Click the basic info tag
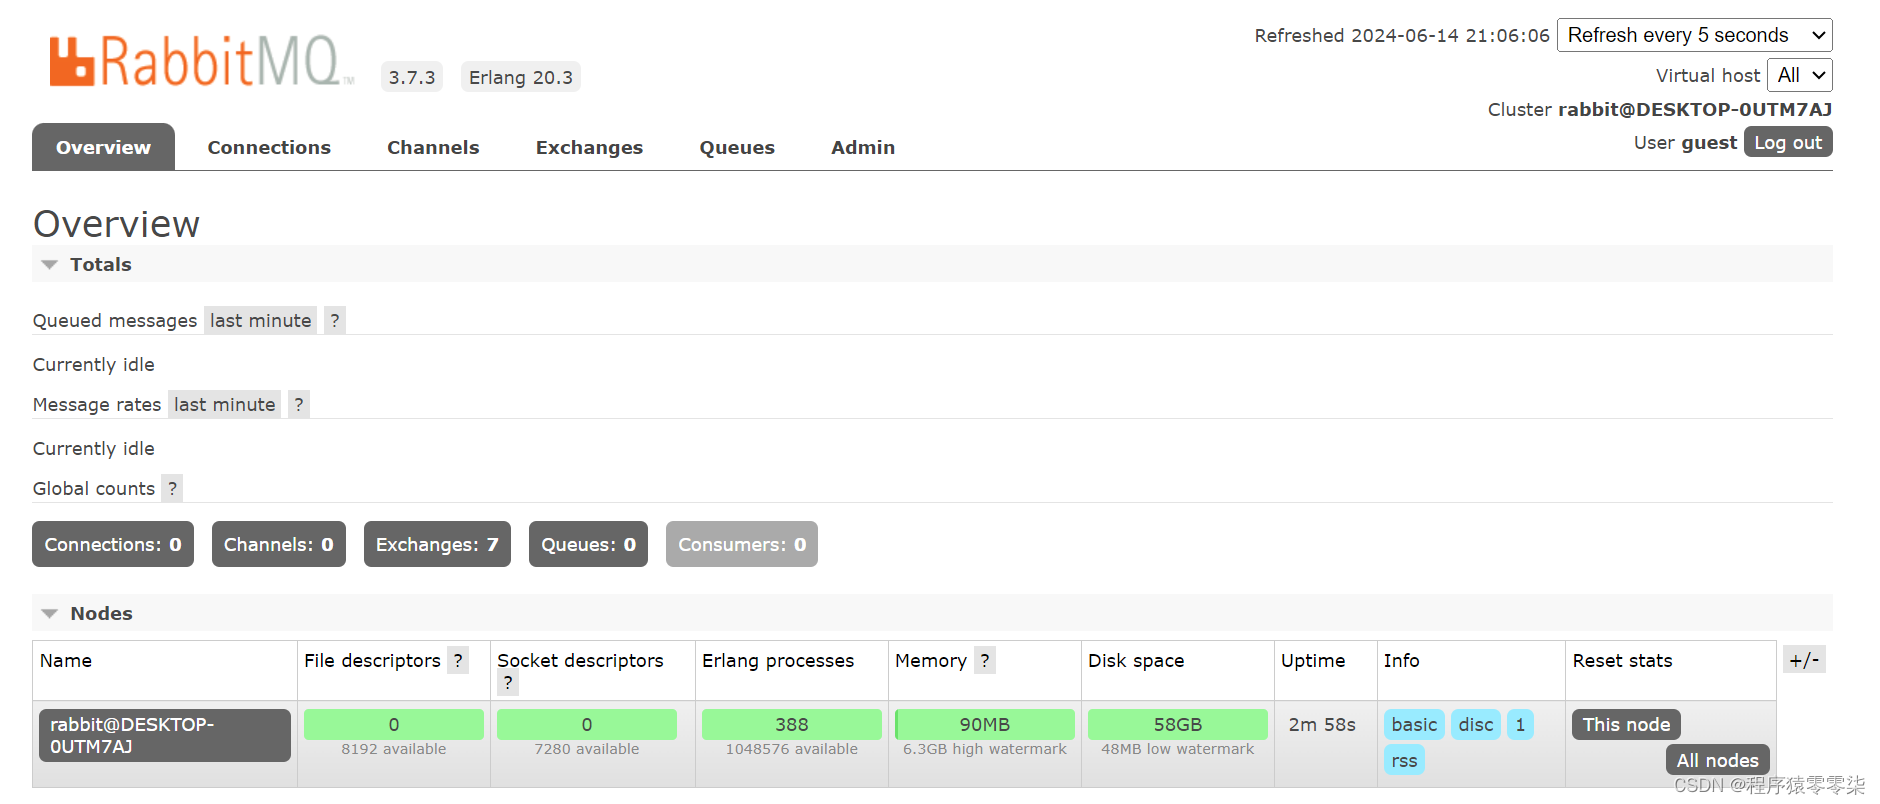 [x=1414, y=724]
